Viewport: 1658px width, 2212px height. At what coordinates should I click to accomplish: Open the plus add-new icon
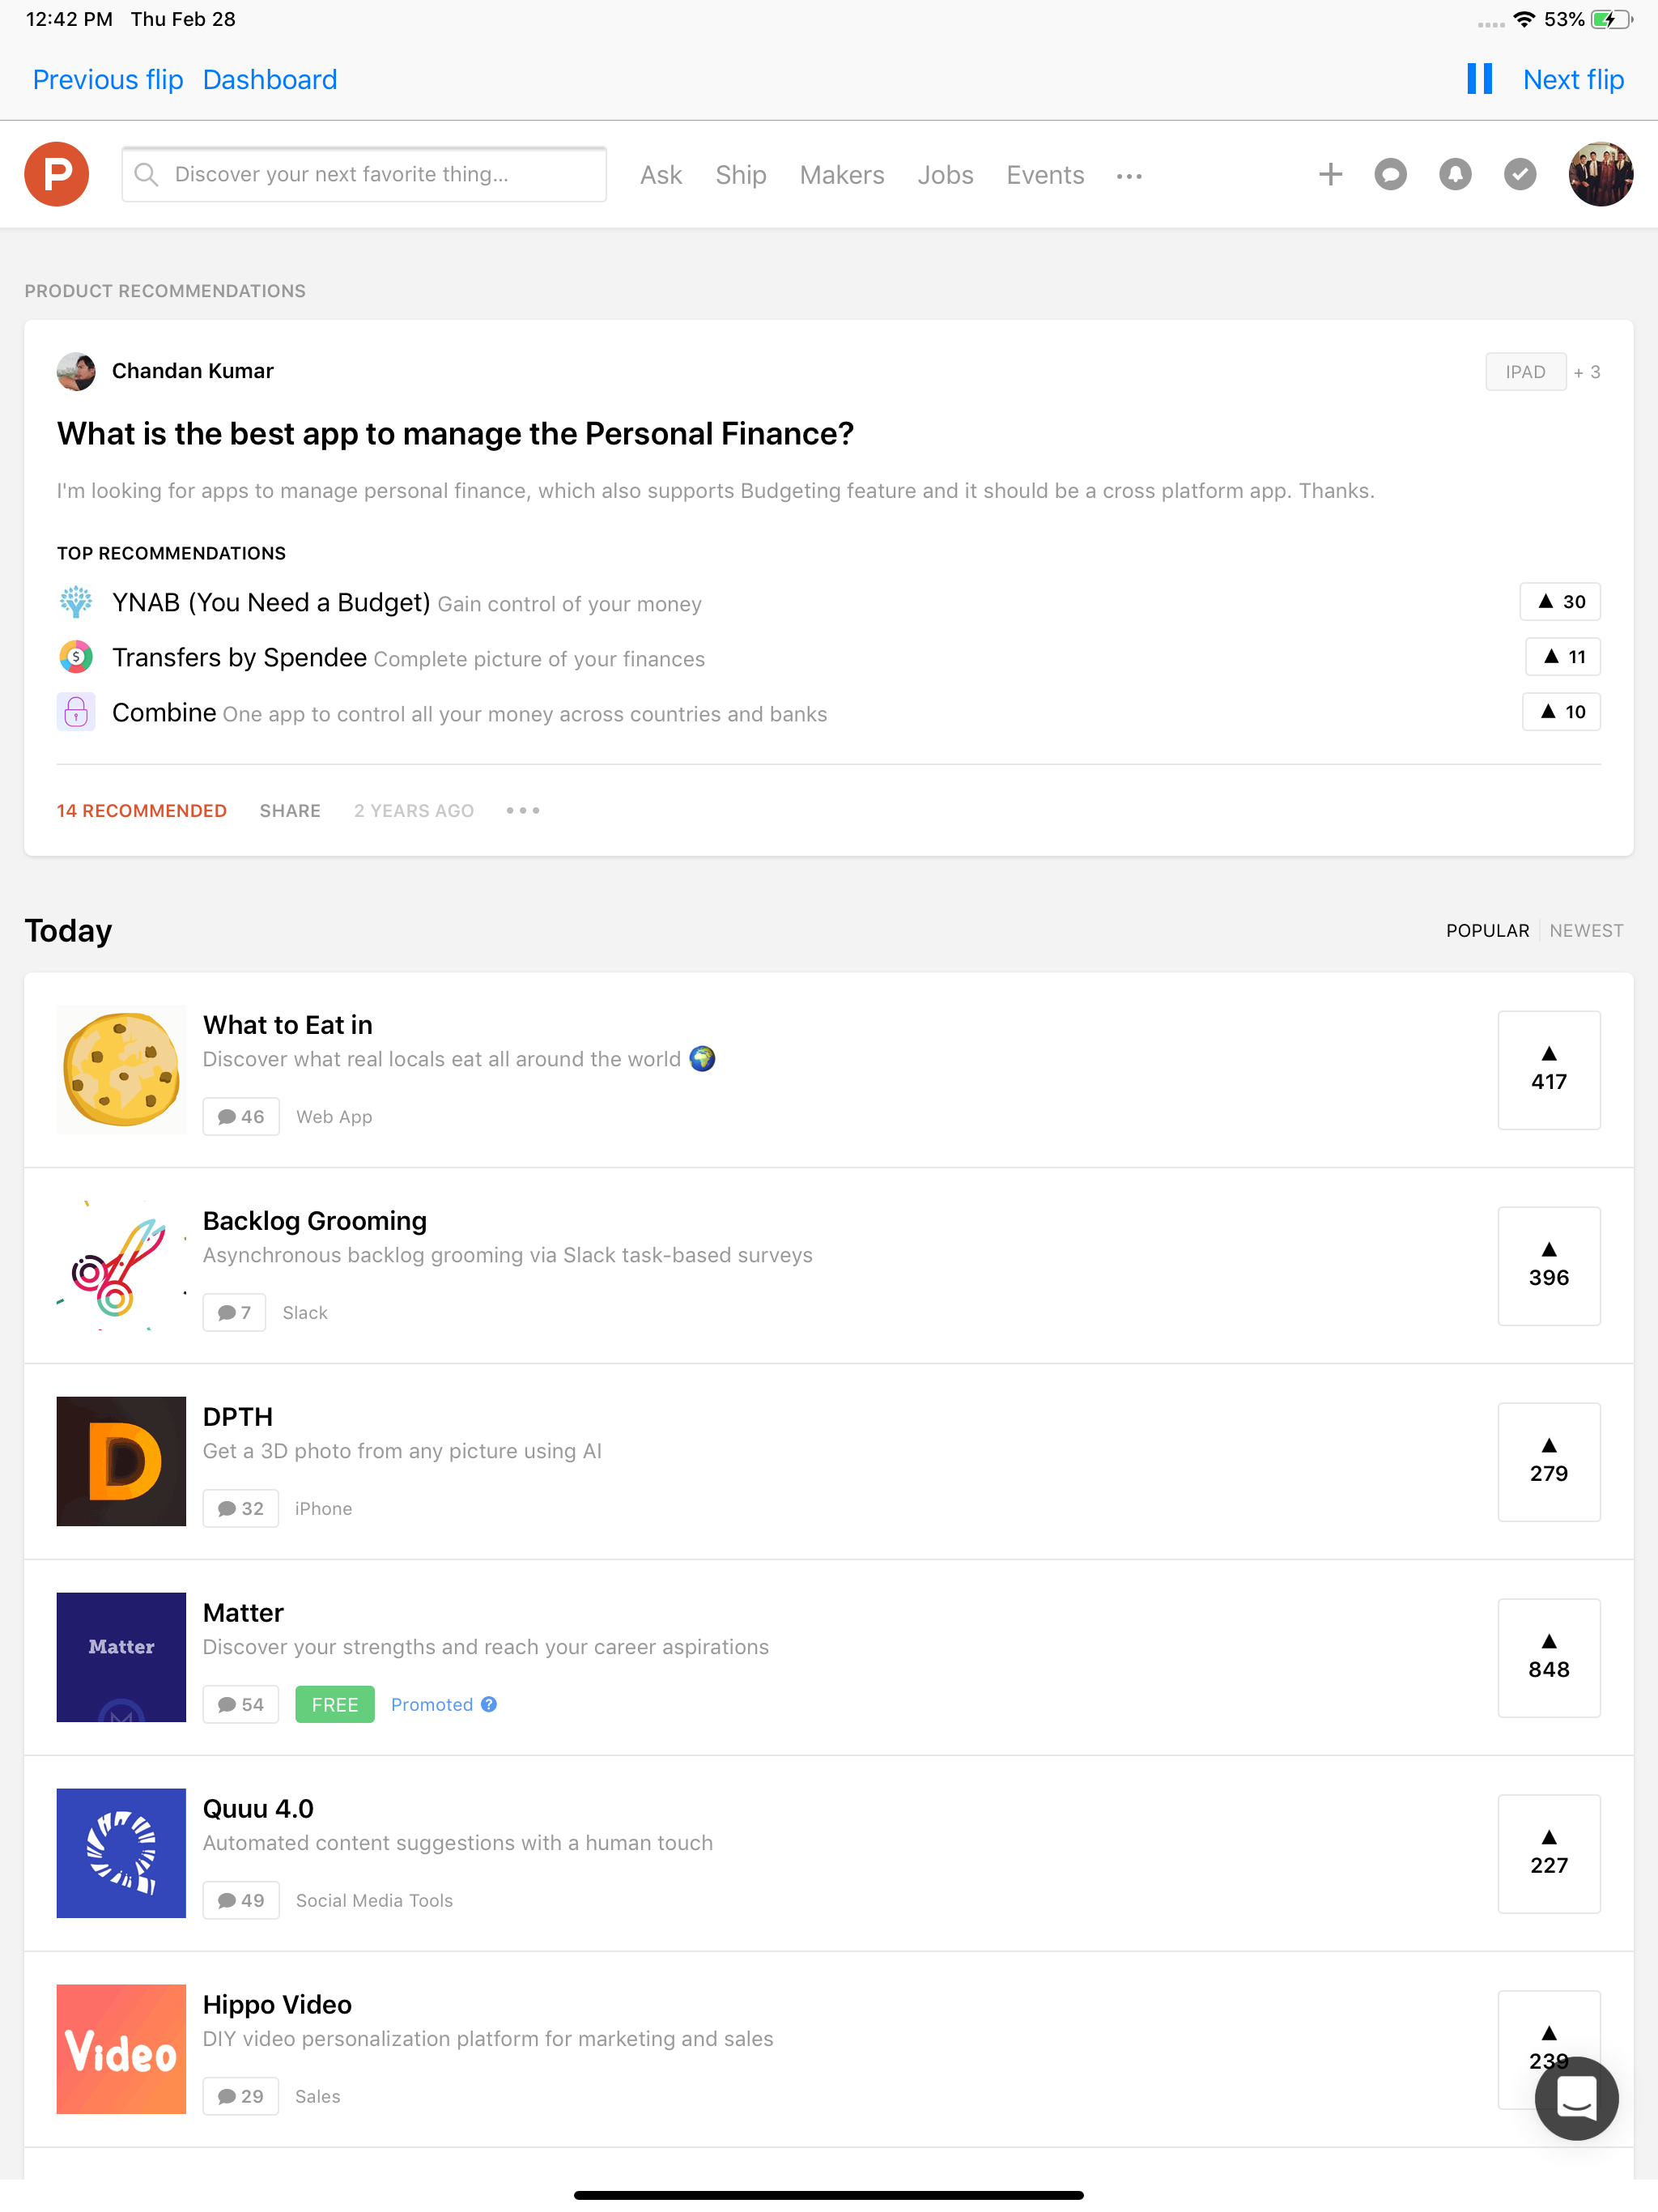[x=1330, y=174]
